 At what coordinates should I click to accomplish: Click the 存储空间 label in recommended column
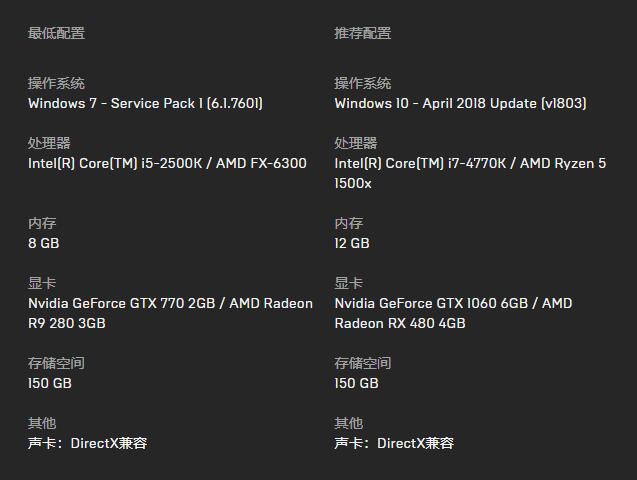[362, 363]
